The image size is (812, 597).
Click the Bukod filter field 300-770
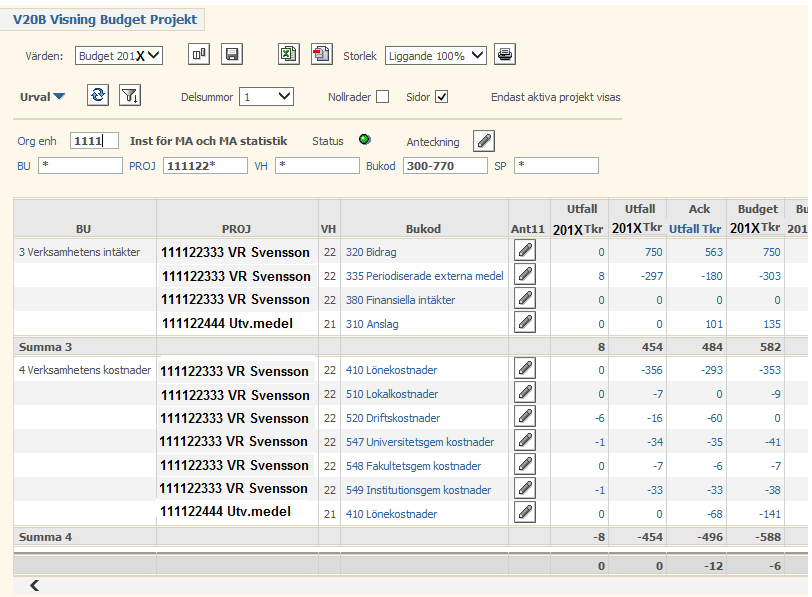click(x=445, y=166)
